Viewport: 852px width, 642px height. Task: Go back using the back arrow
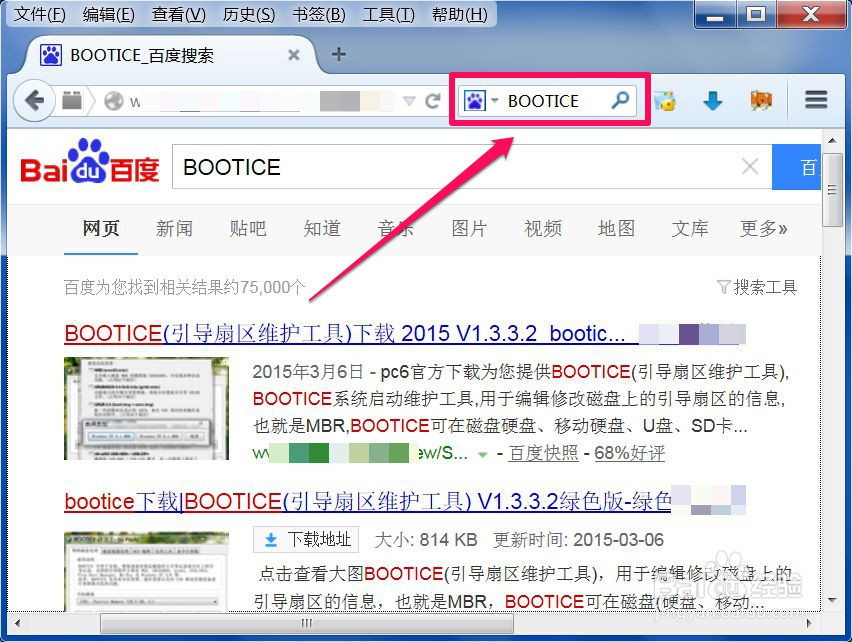click(x=33, y=100)
